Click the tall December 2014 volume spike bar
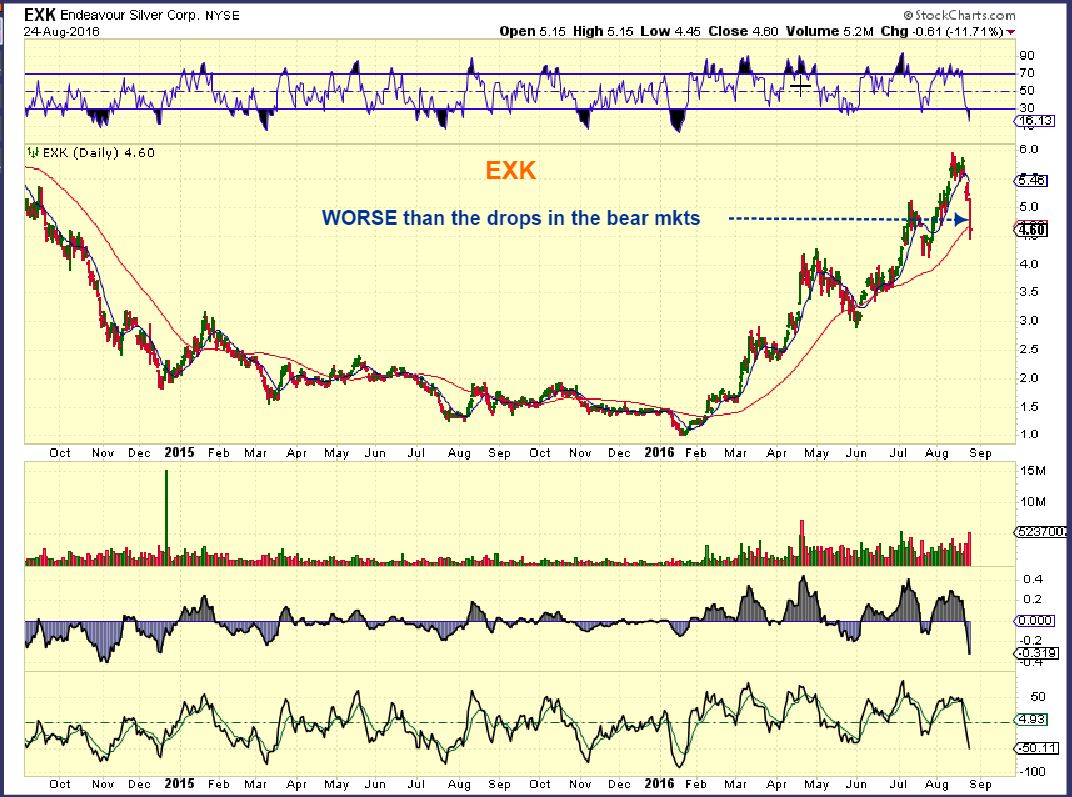Image resolution: width=1072 pixels, height=797 pixels. (x=166, y=517)
